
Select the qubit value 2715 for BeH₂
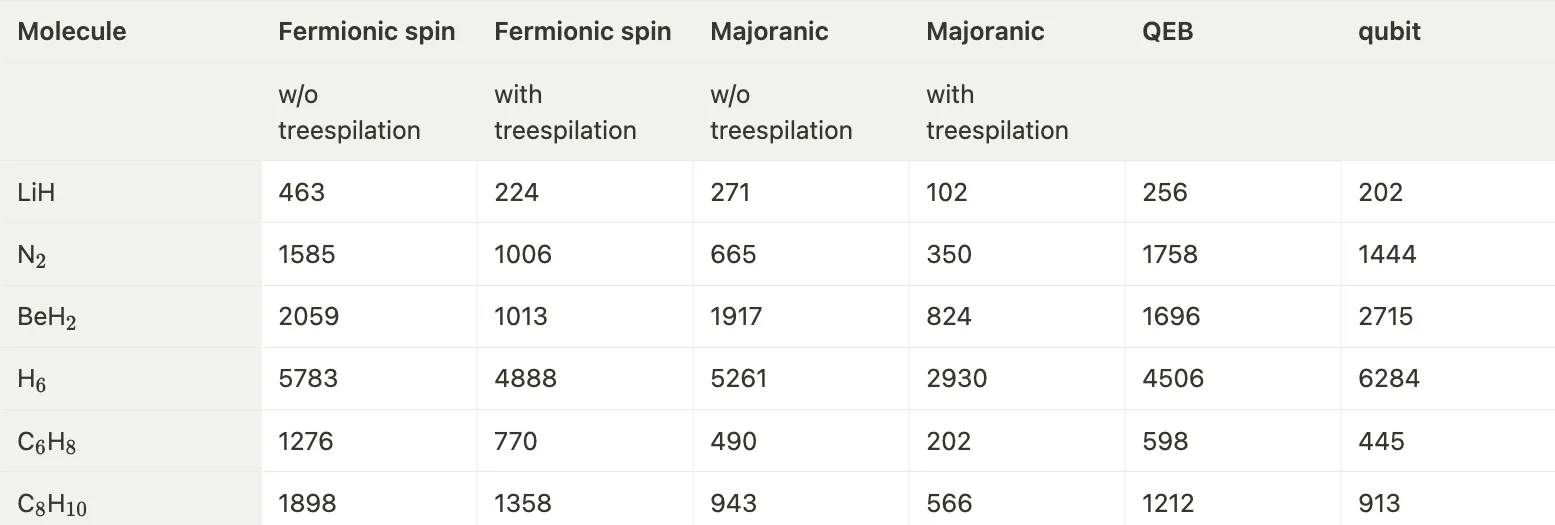tap(1385, 317)
